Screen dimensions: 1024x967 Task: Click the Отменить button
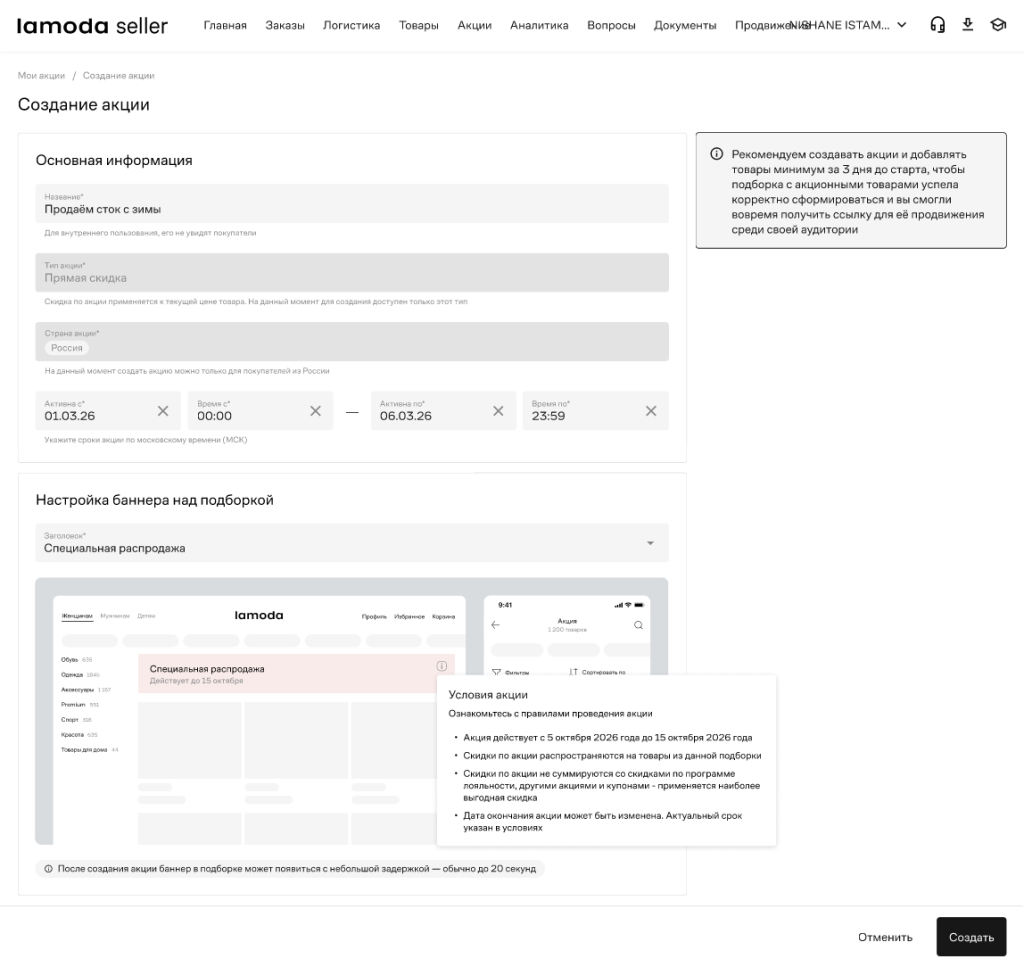(885, 937)
